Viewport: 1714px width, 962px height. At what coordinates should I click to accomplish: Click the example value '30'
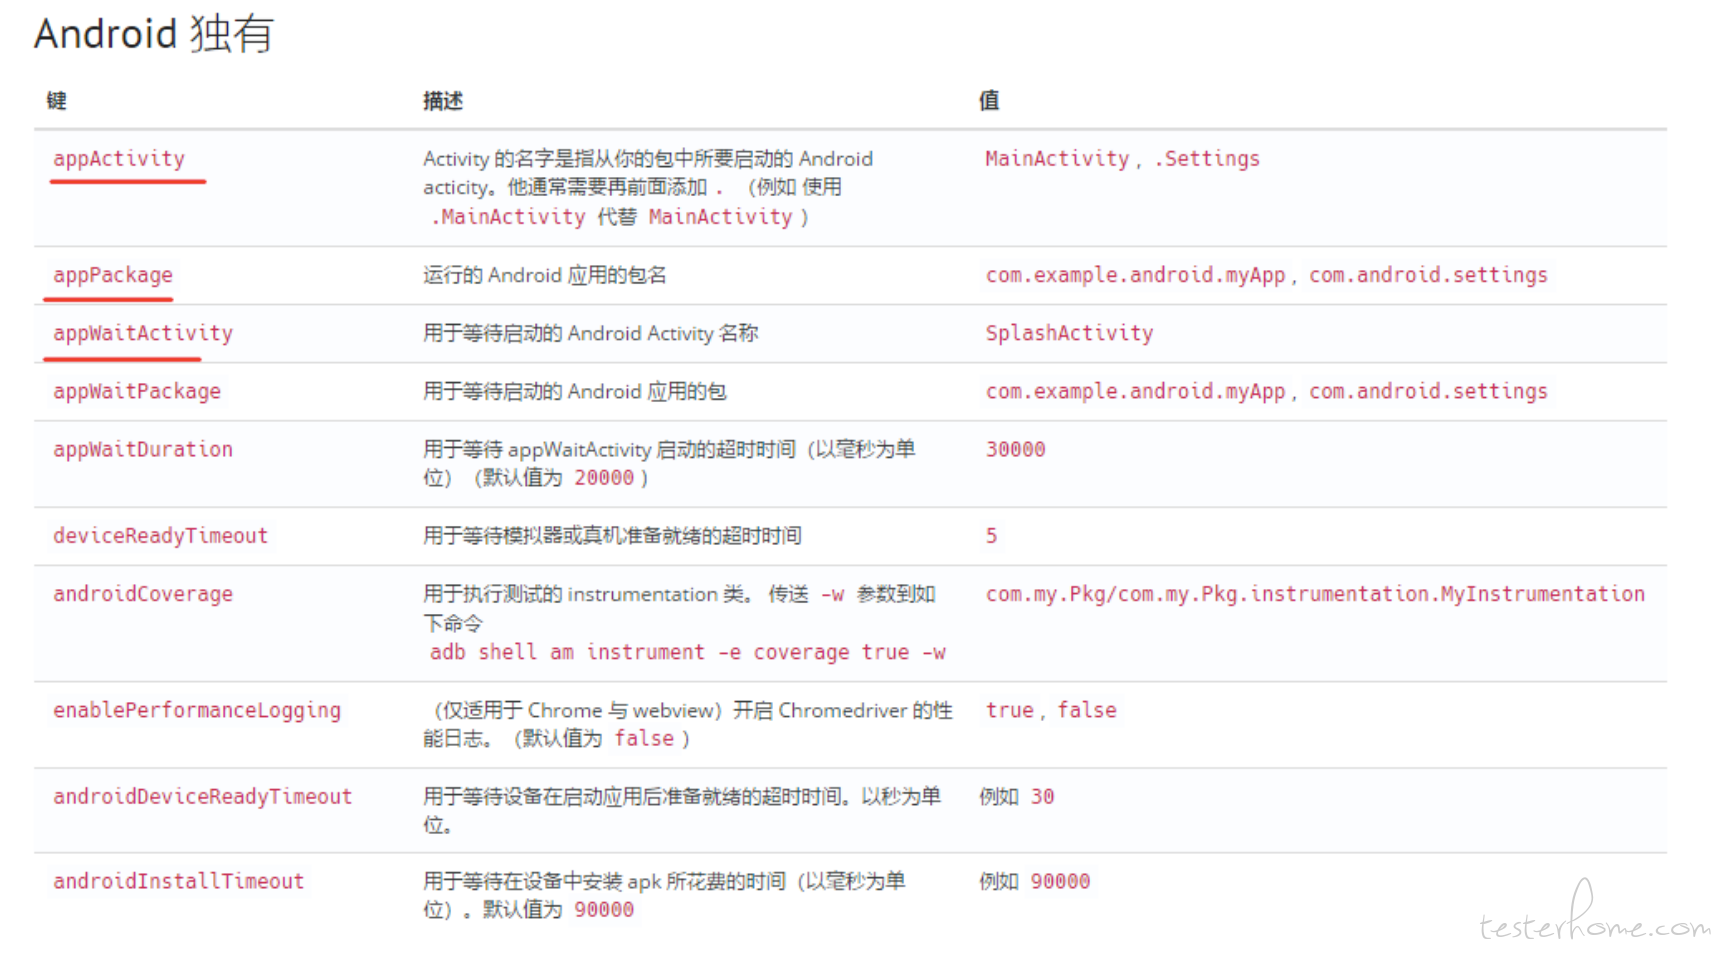pos(1042,796)
